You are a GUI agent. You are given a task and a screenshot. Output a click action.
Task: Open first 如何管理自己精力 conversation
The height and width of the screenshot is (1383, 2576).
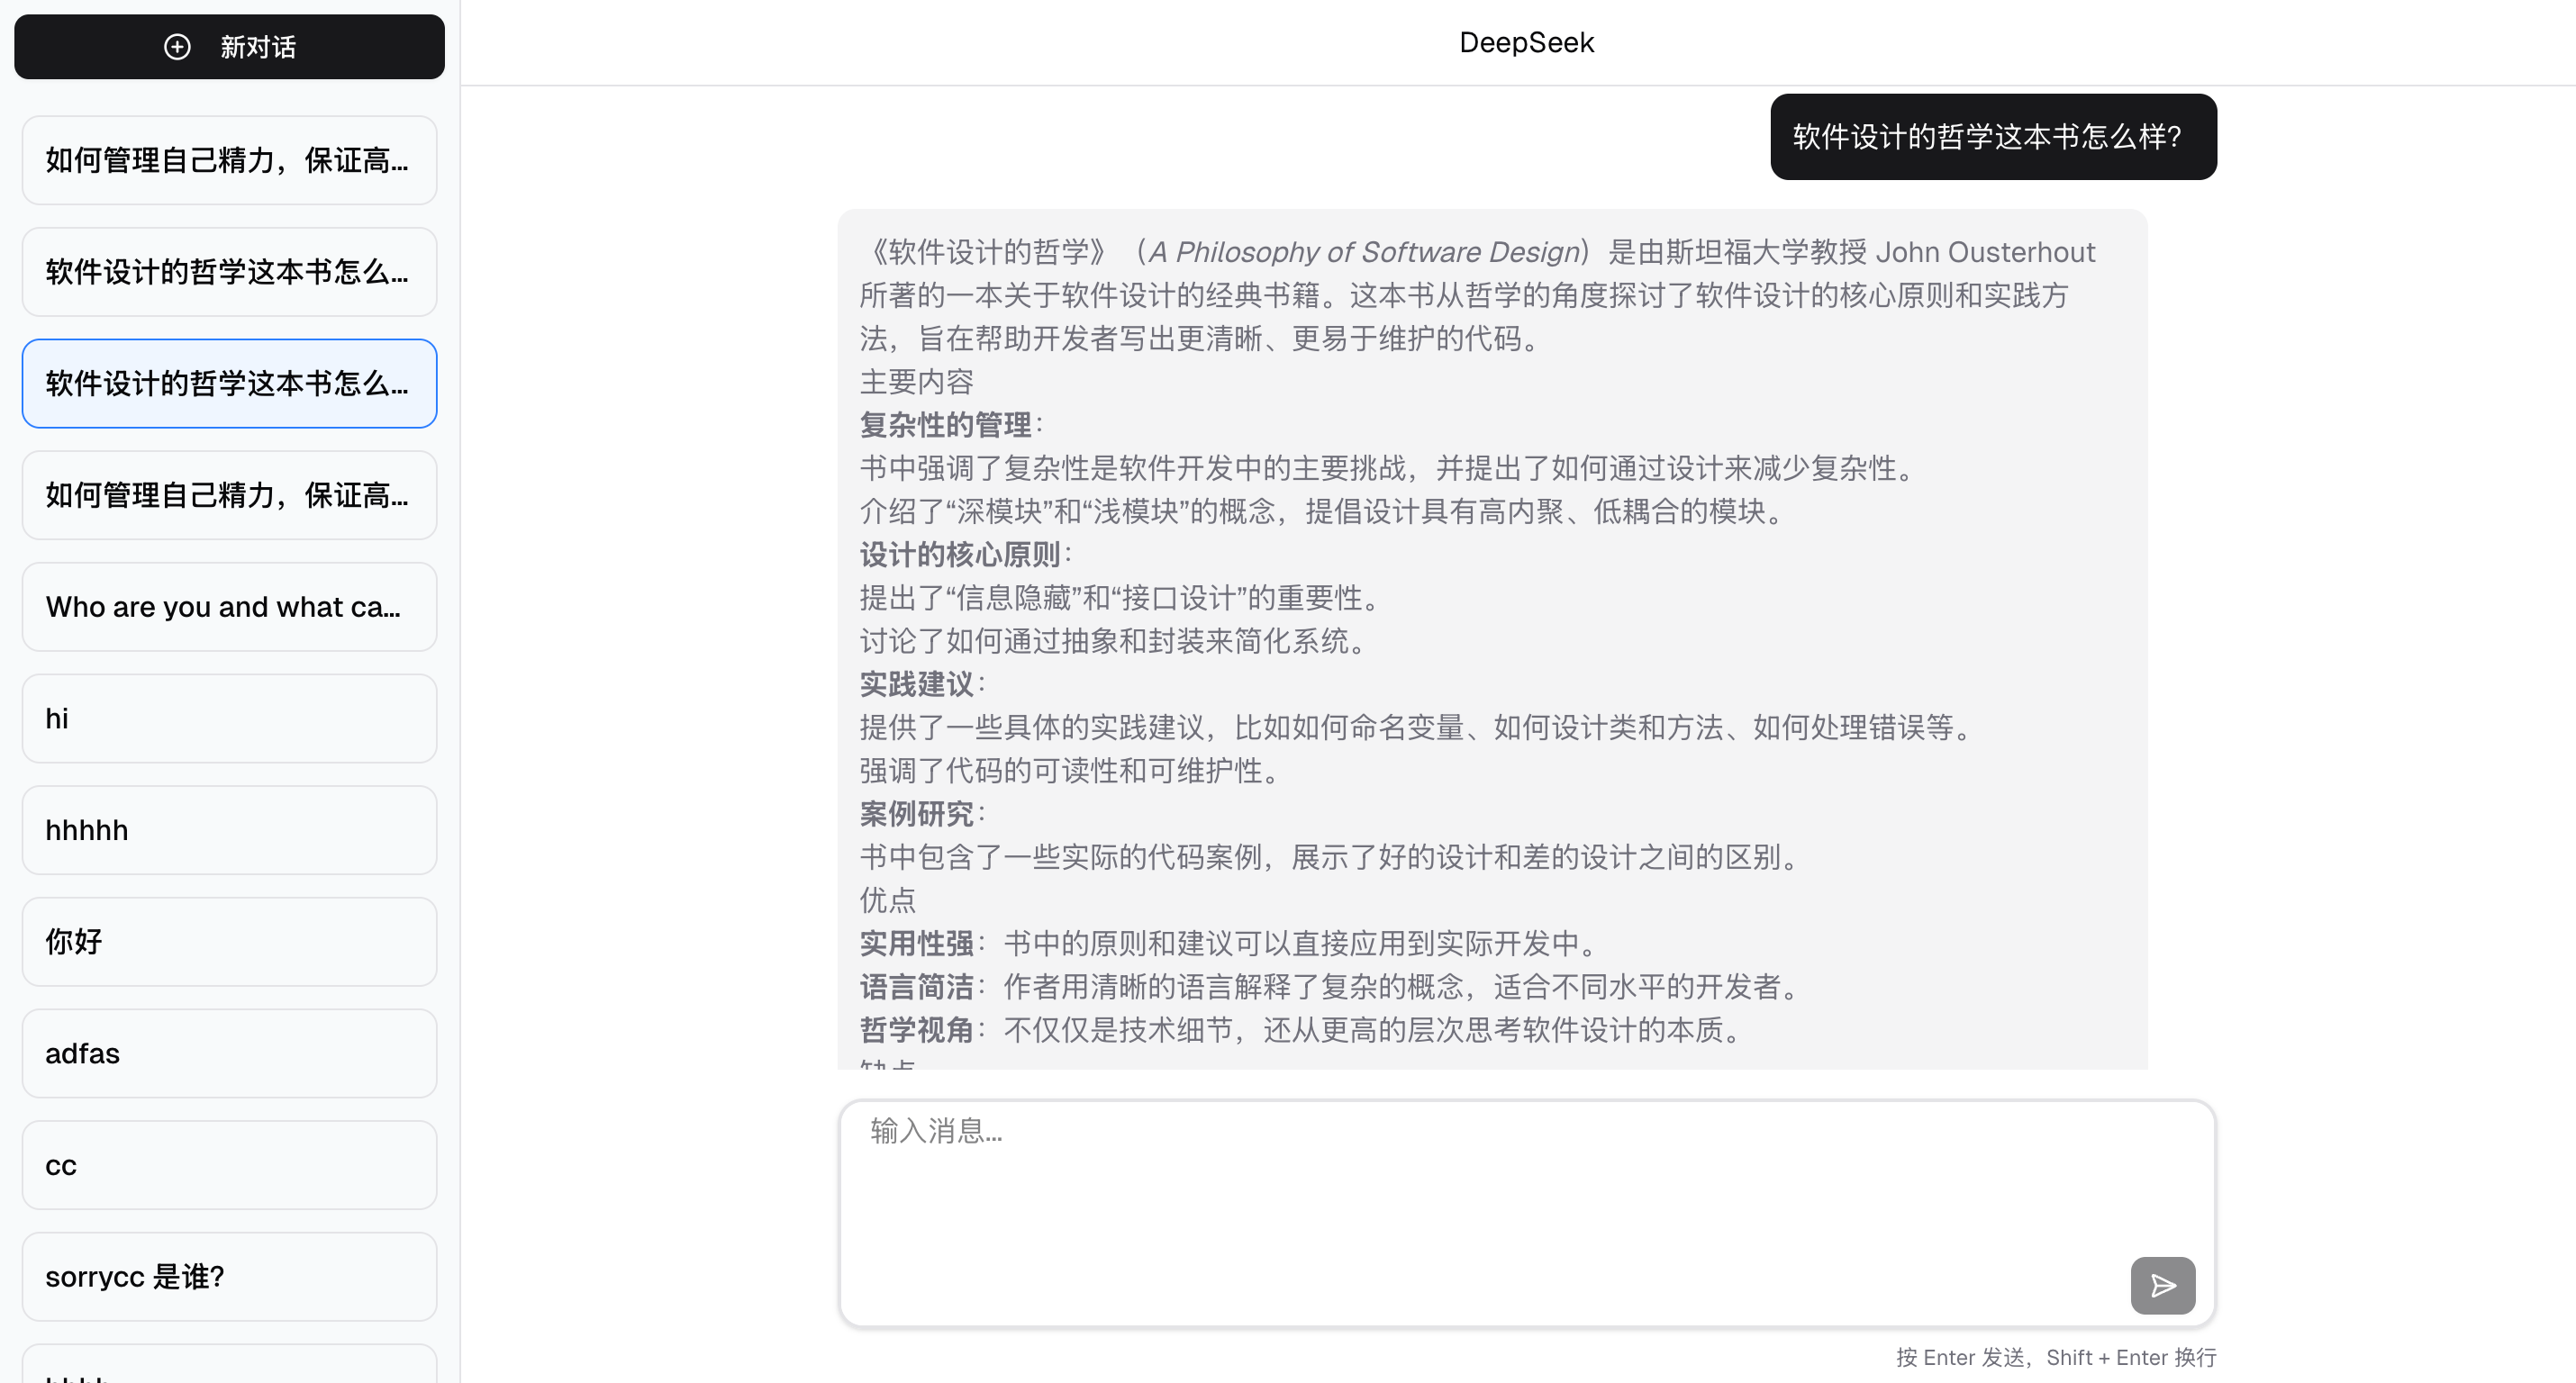229,160
